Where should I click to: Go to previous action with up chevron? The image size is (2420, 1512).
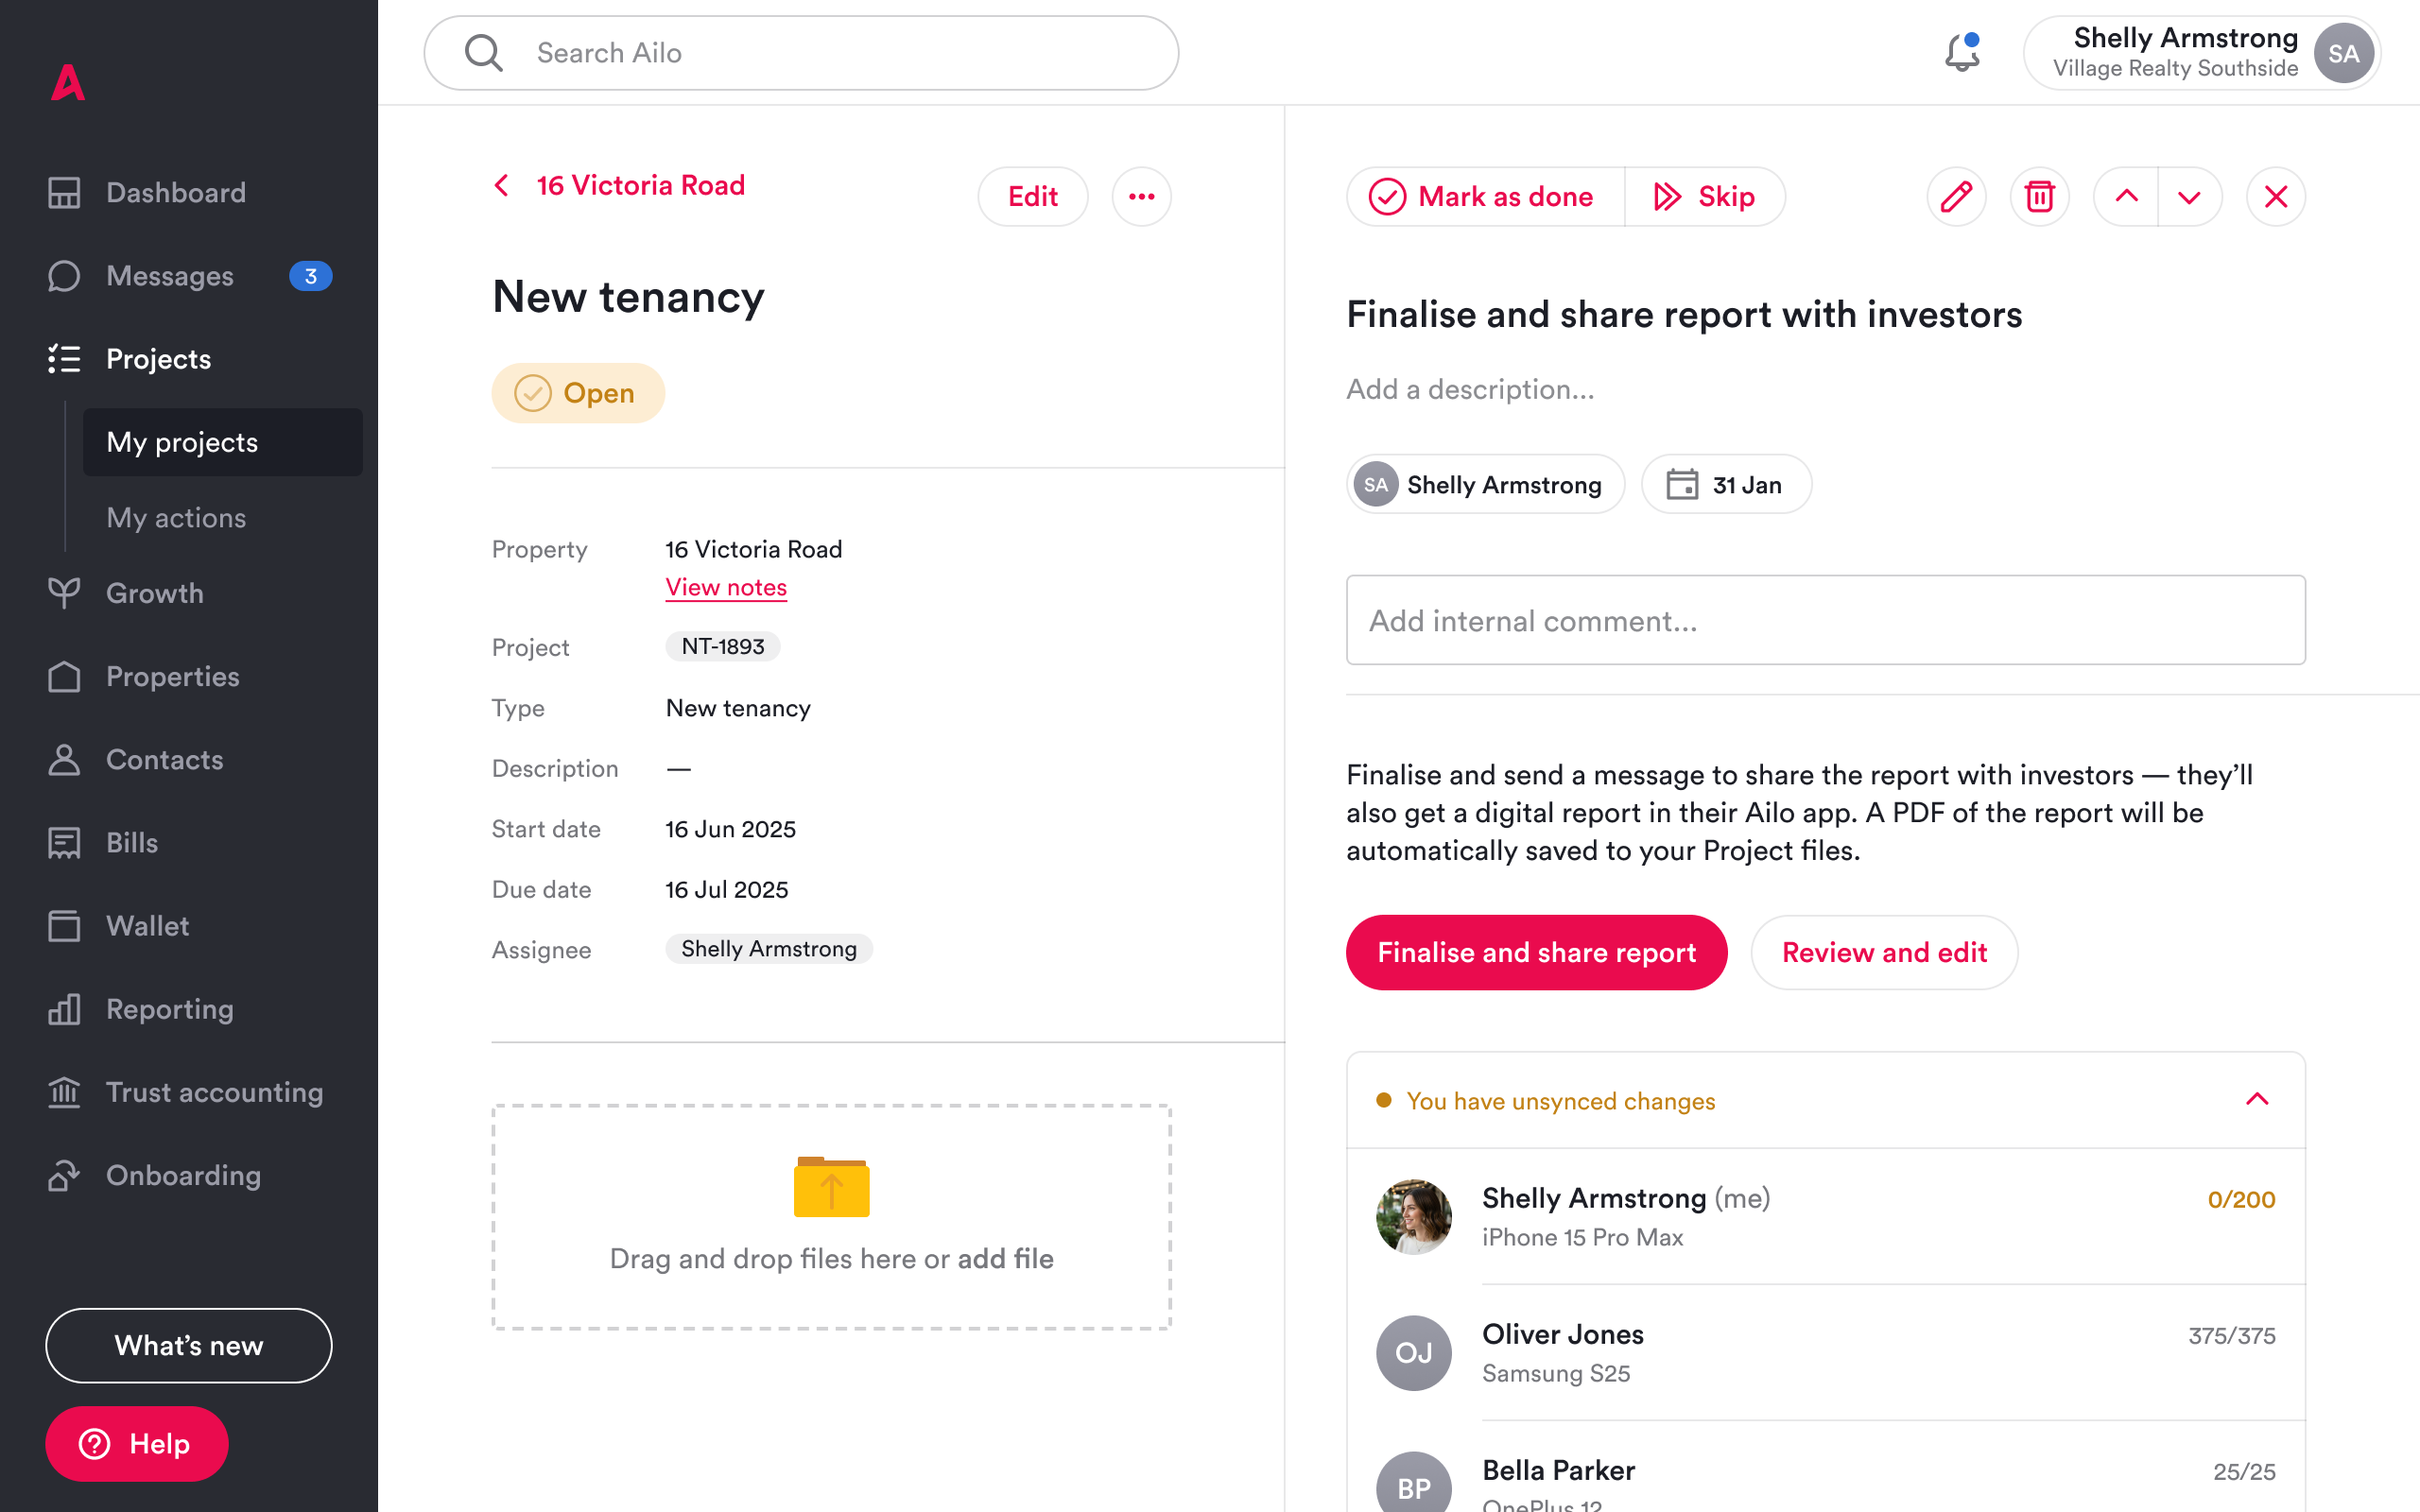pyautogui.click(x=2126, y=197)
